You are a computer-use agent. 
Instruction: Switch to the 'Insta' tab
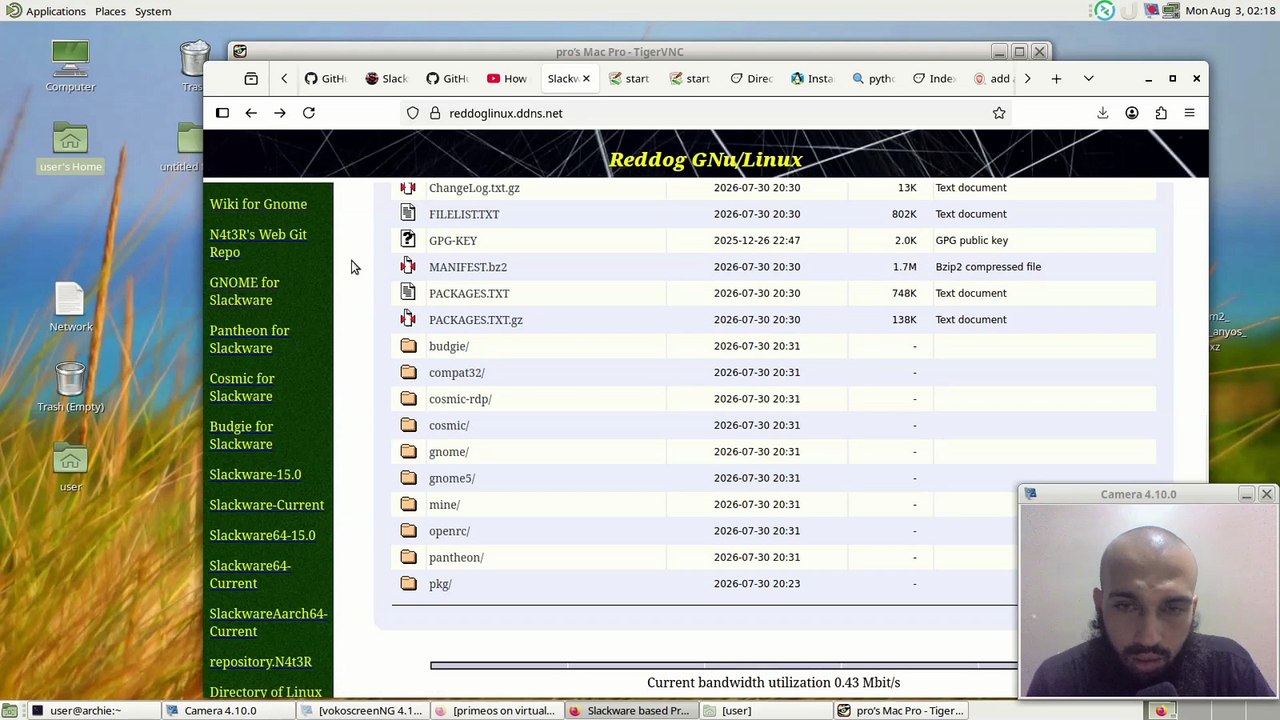tap(812, 78)
